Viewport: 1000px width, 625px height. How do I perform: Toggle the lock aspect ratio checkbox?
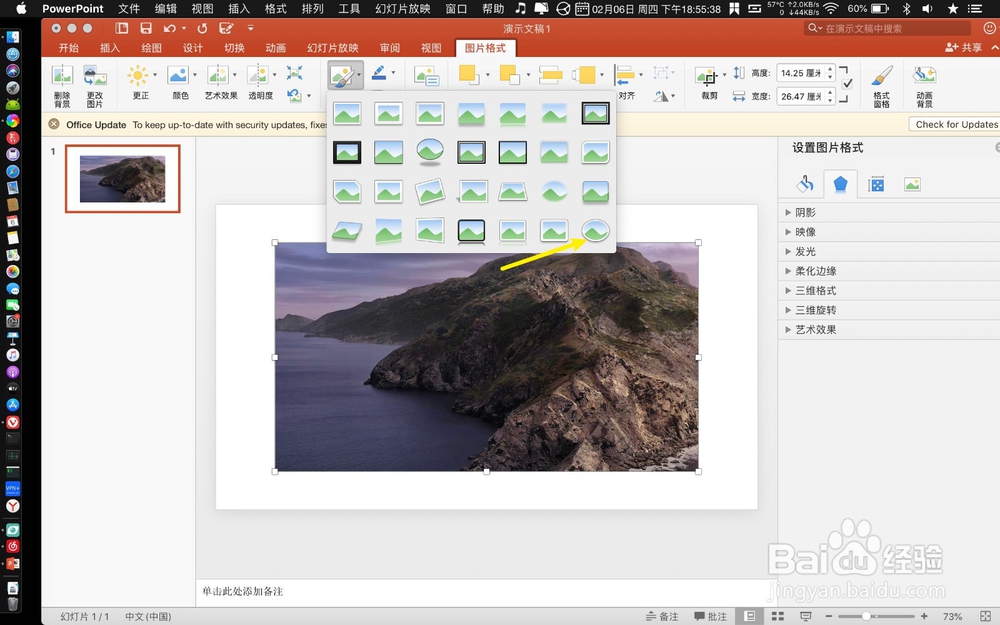pyautogui.click(x=847, y=84)
